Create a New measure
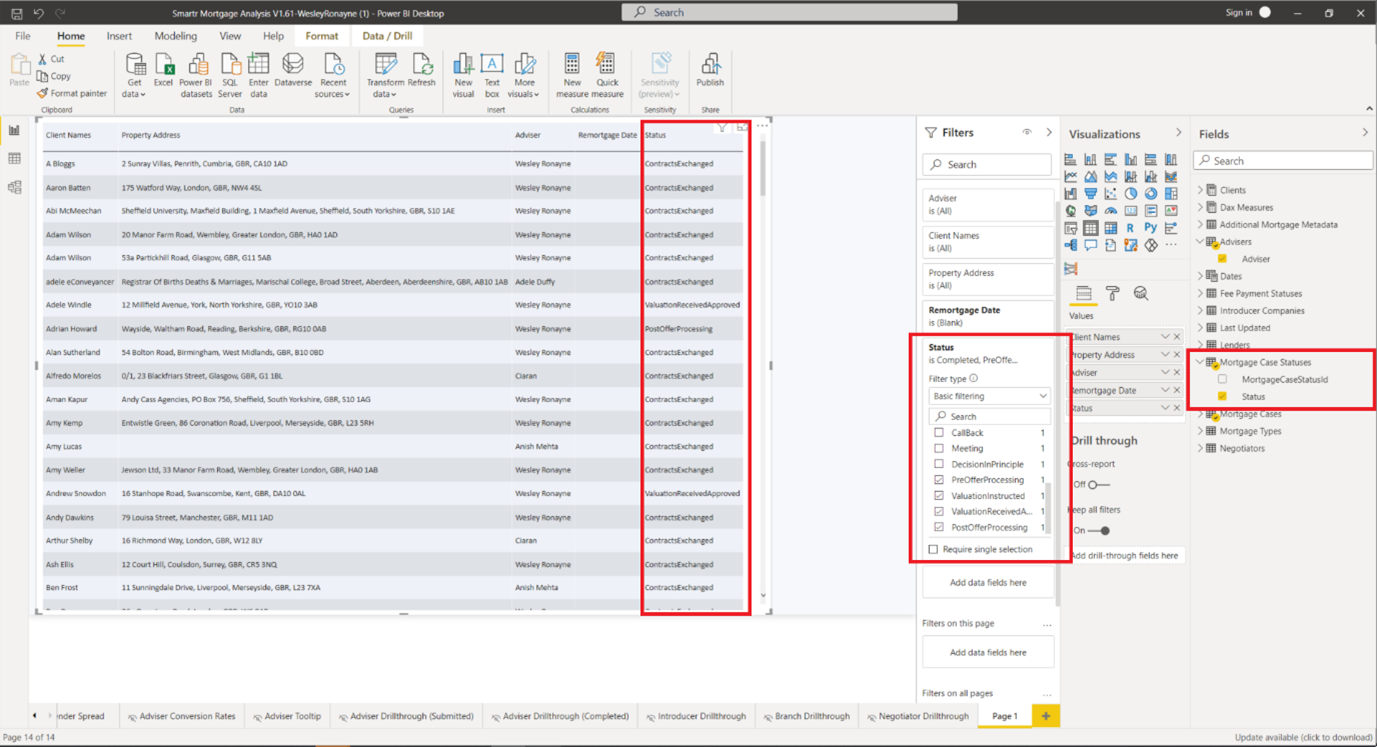The image size is (1377, 747). pyautogui.click(x=572, y=75)
